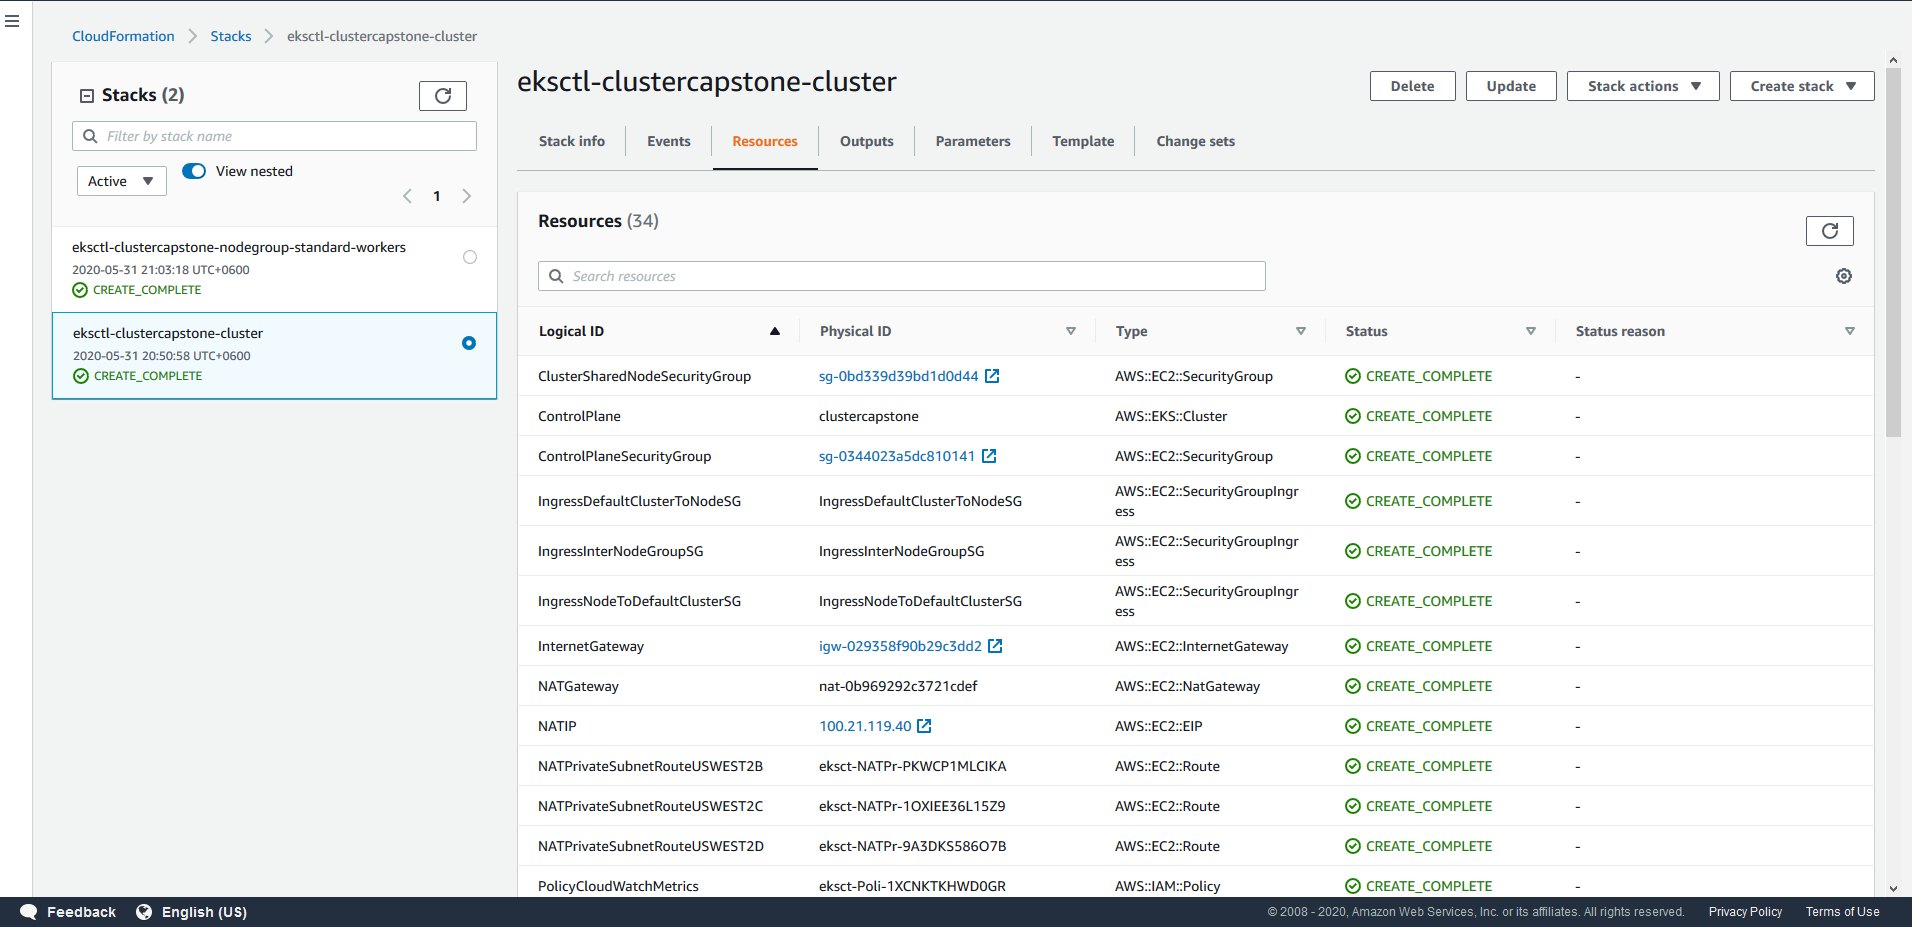Select the nodegroup-standard-workers stack radio
Screen dimensions: 1912x927
pos(470,257)
